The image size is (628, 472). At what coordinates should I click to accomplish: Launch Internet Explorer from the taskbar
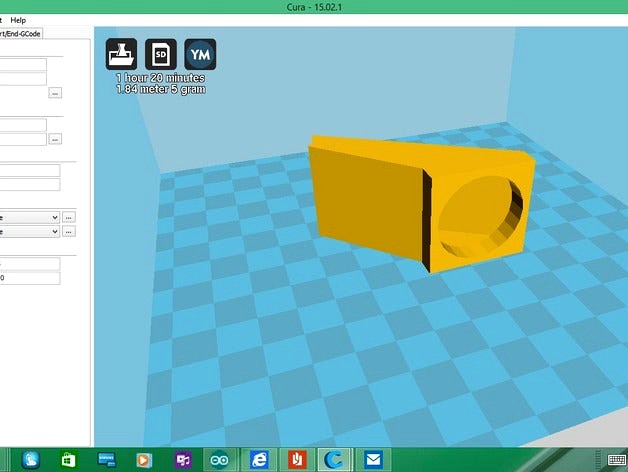click(x=257, y=459)
